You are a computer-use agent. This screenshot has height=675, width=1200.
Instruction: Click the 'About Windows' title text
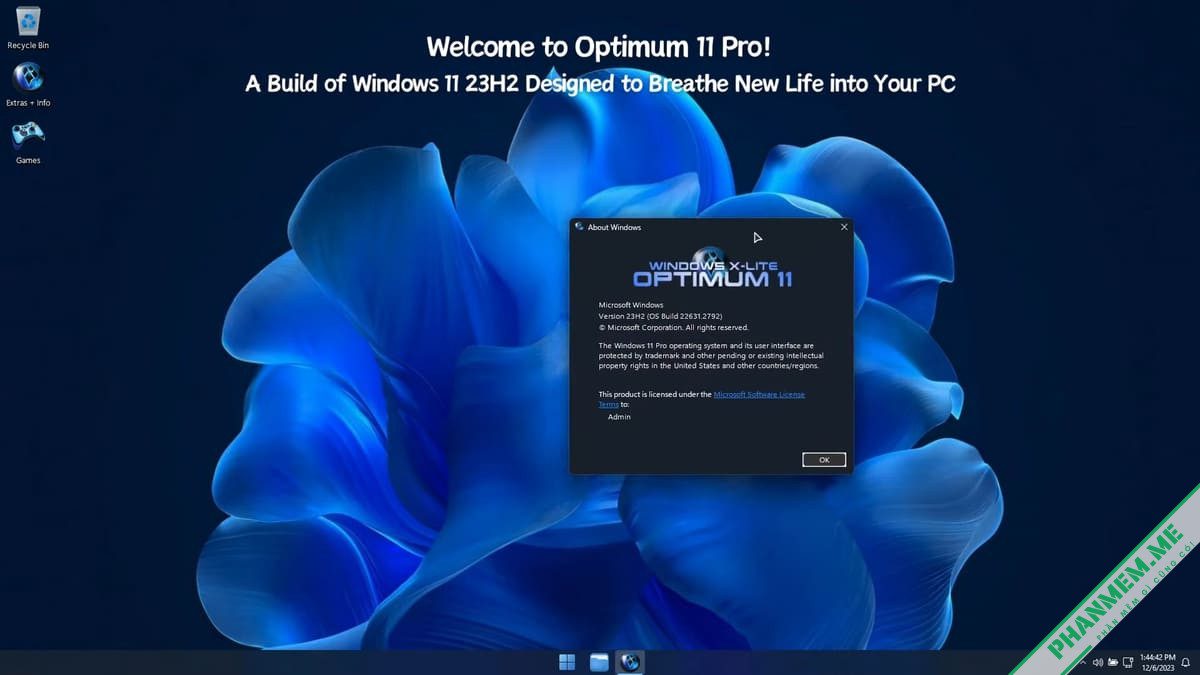click(614, 227)
